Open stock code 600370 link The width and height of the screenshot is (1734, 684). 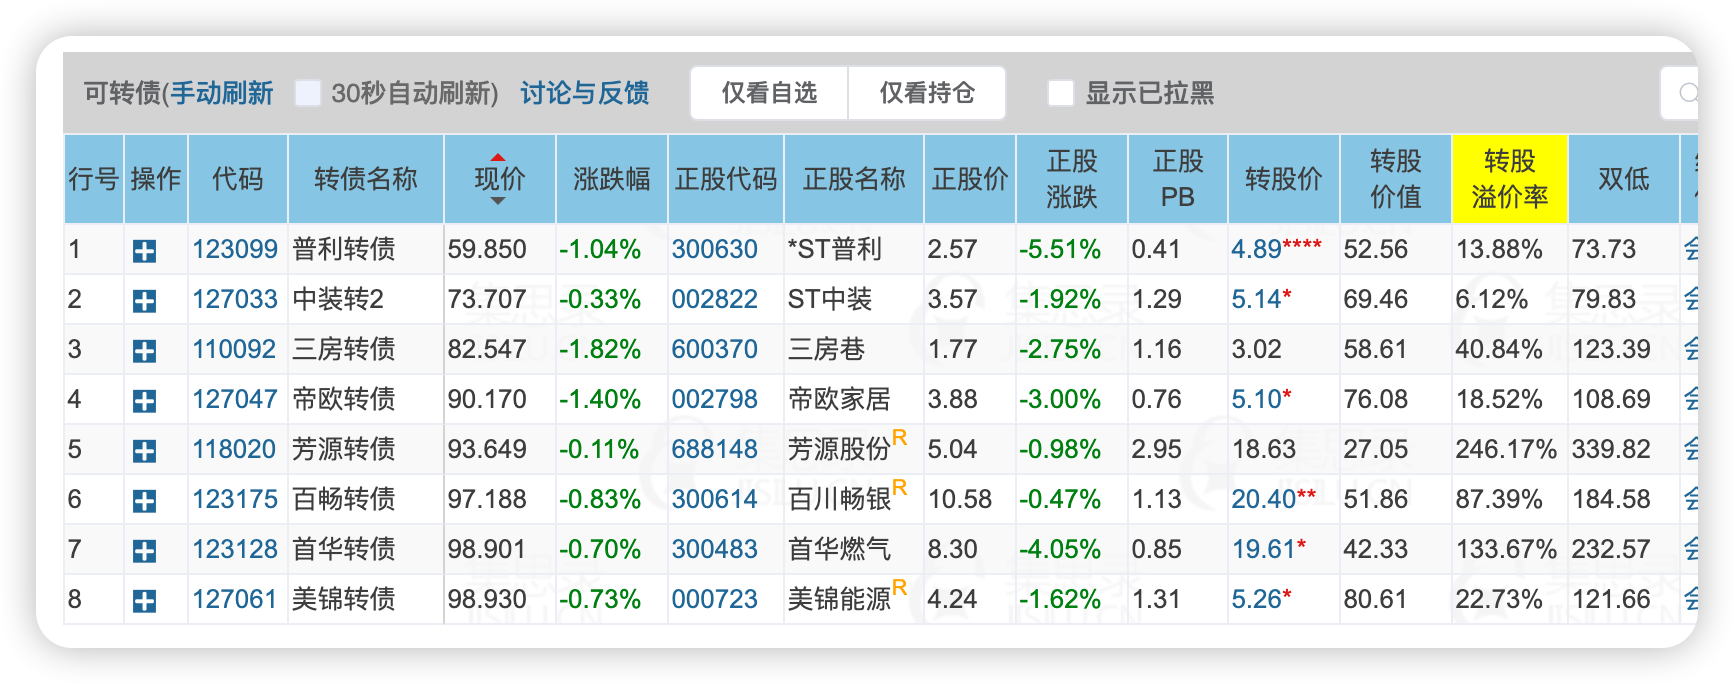point(715,349)
